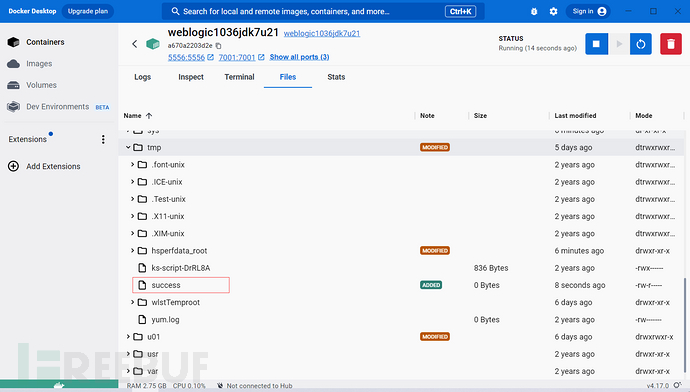Expand the .font-unix folder
Viewport: 690px width, 392px height.
coord(132,165)
